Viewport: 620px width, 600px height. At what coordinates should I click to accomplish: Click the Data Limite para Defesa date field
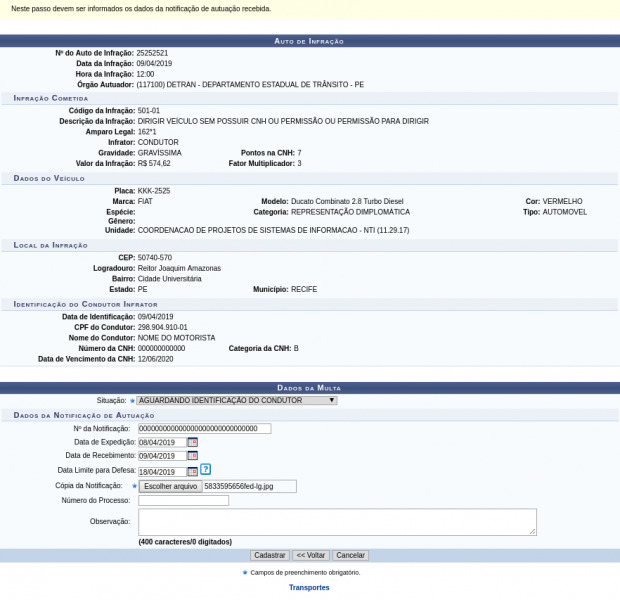click(162, 471)
